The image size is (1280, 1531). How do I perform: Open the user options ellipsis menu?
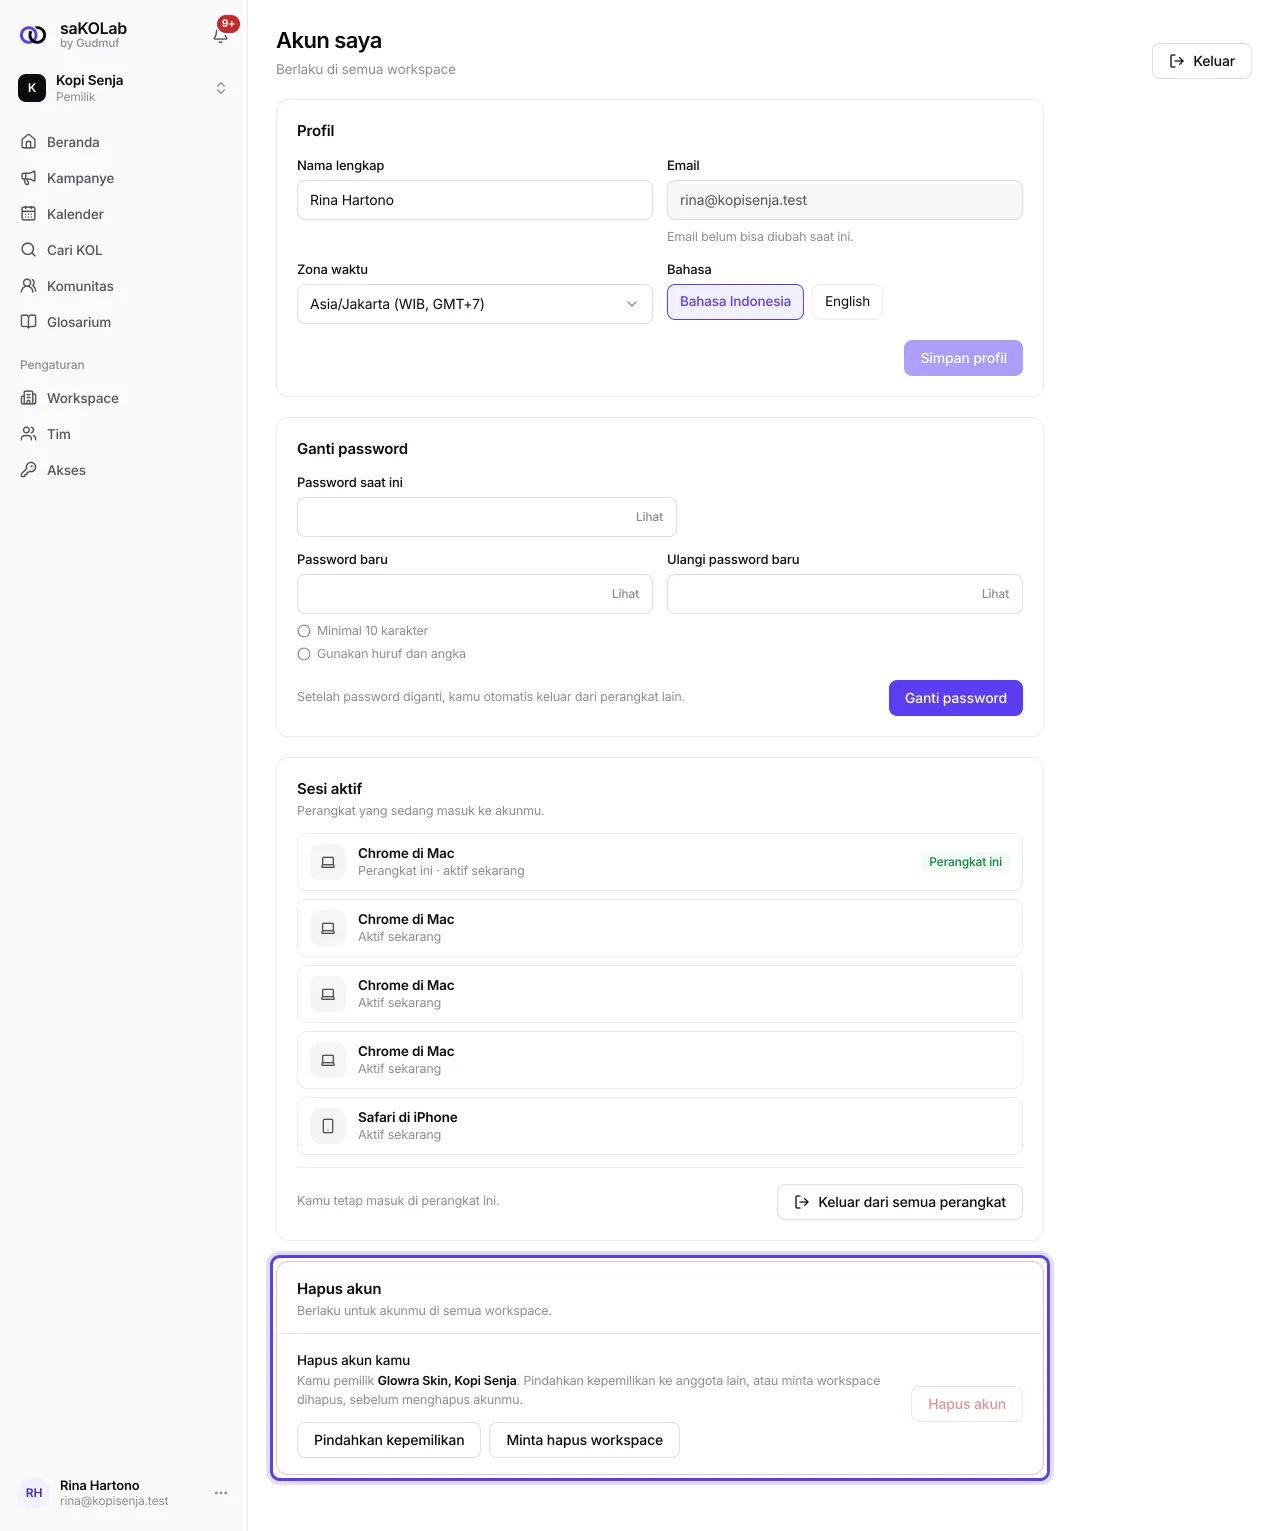click(221, 1493)
